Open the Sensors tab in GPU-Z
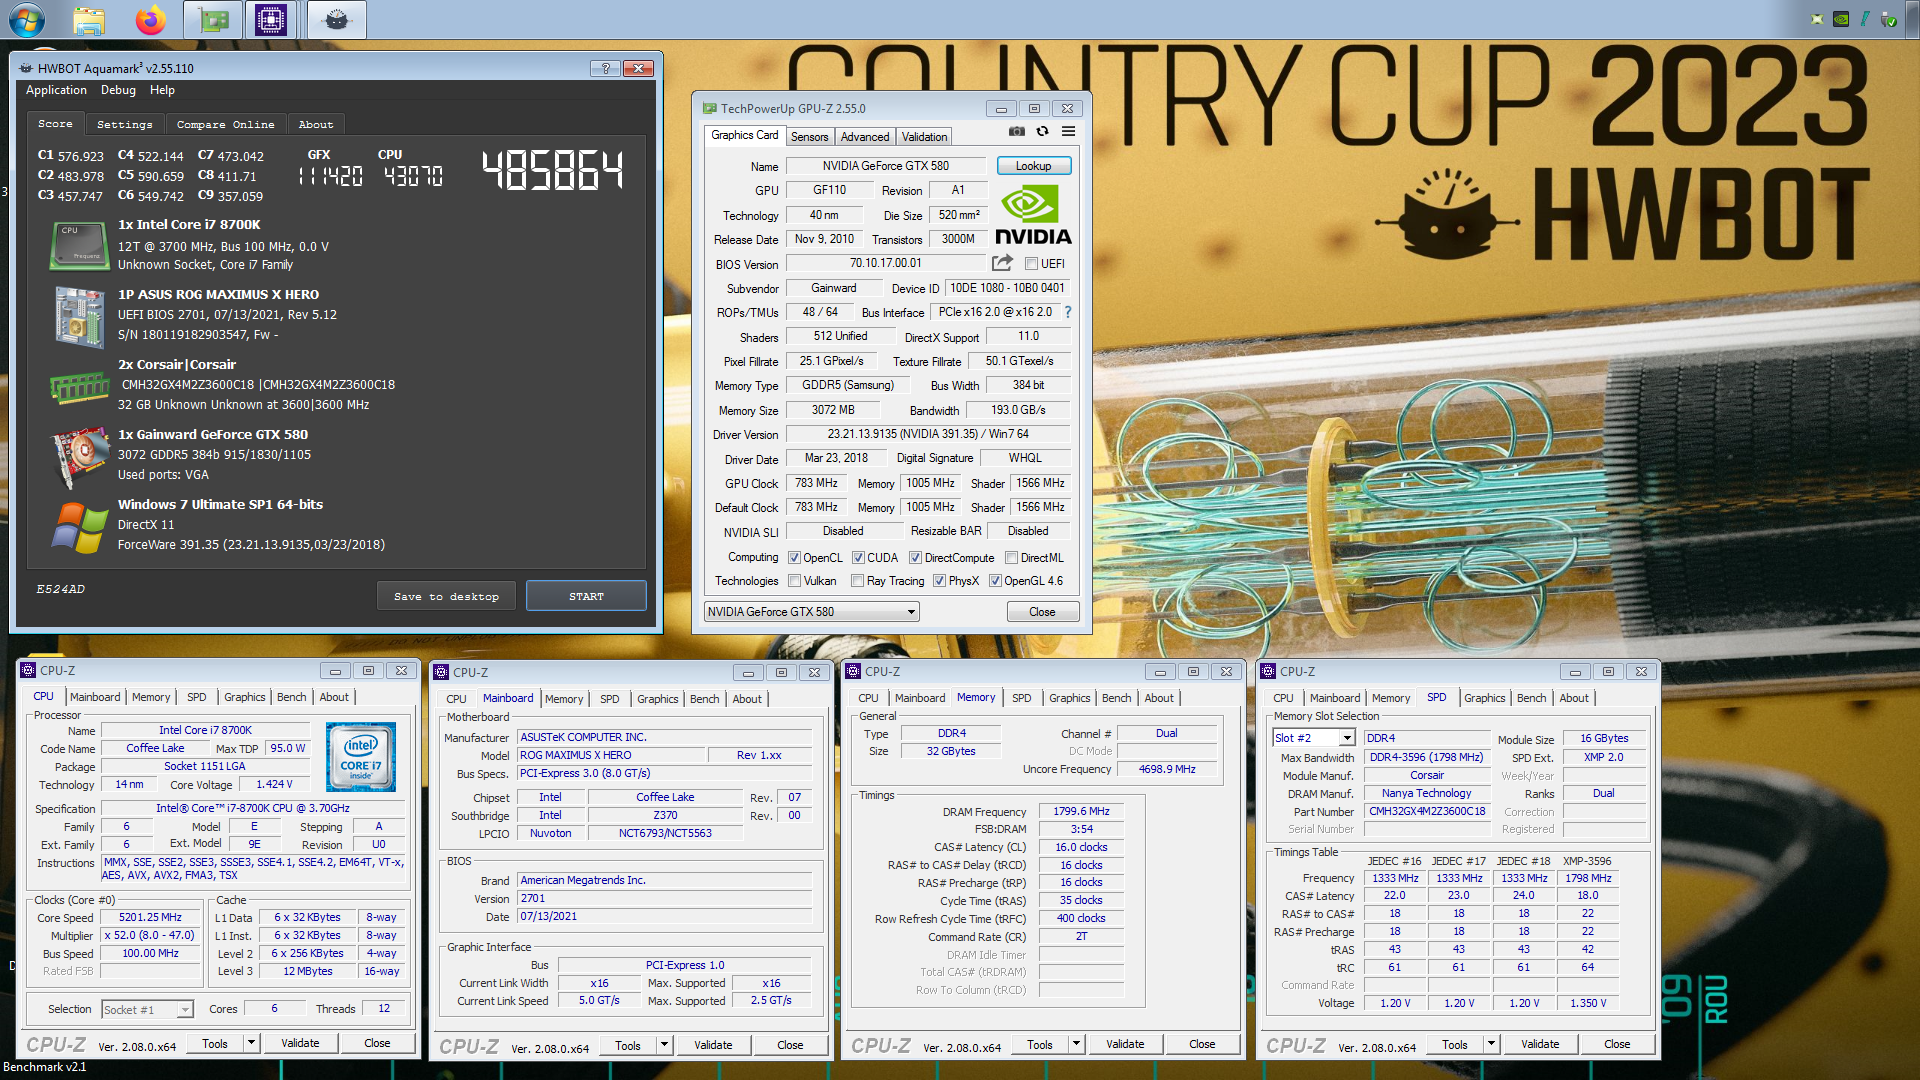1920x1080 pixels. (x=809, y=137)
